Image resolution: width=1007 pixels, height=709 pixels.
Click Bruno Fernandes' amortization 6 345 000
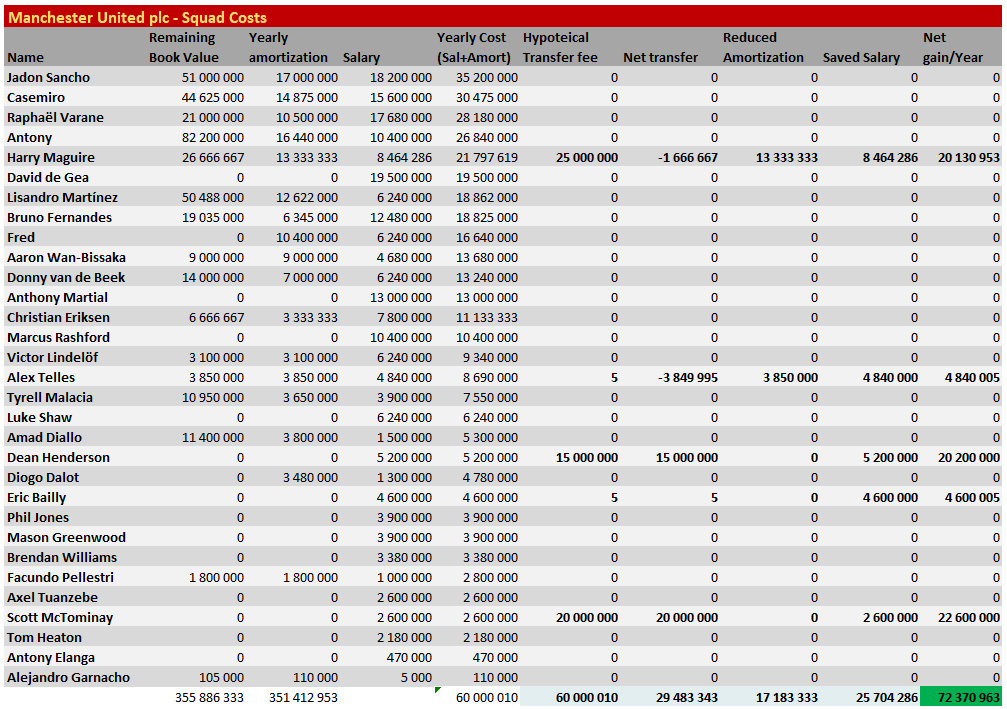(310, 217)
